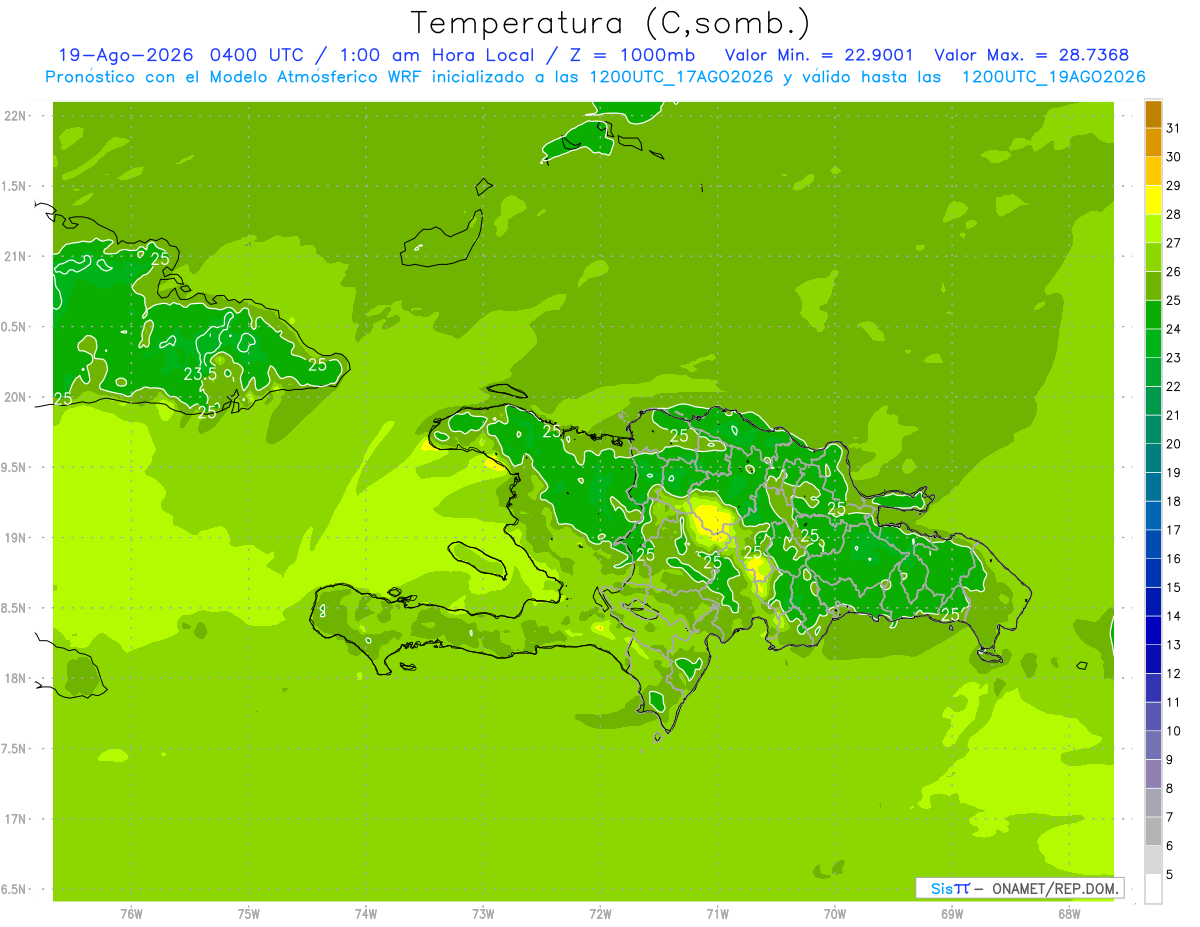Click the '73W' longitude axis label
This screenshot has height=927, width=1200.
[x=483, y=914]
